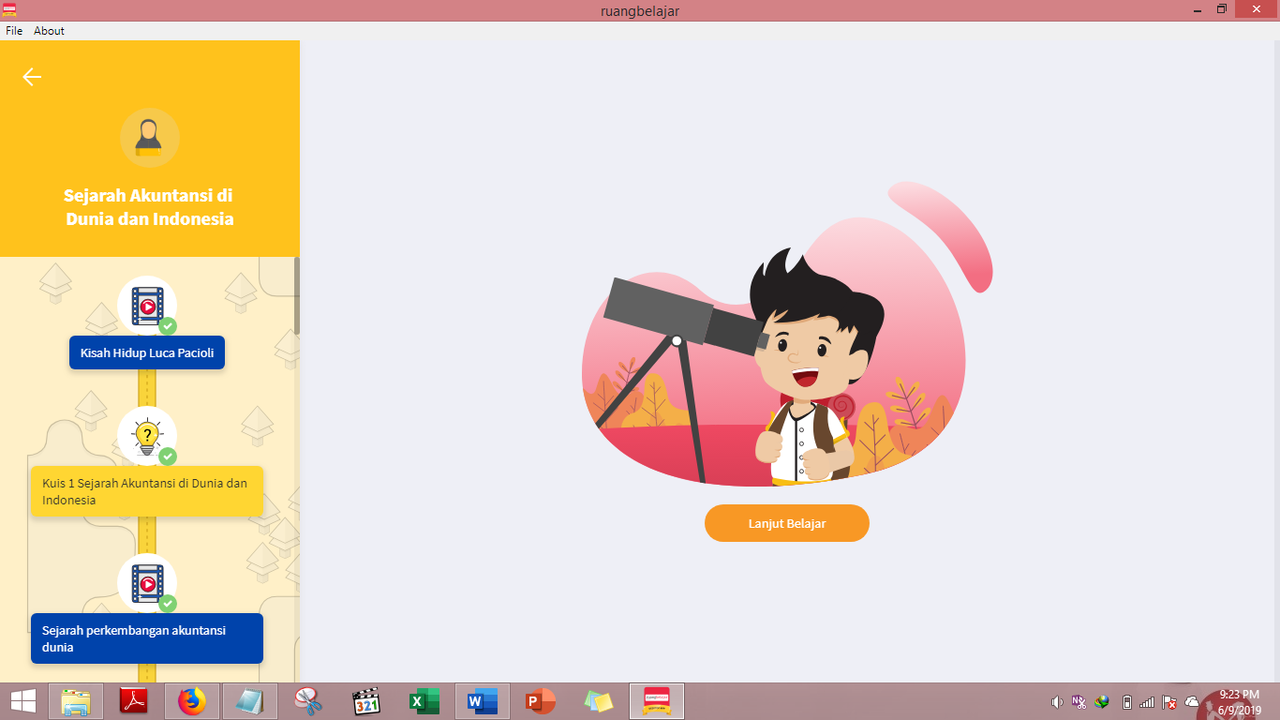Click the back arrow in the sidebar
1280x720 pixels.
pos(32,77)
